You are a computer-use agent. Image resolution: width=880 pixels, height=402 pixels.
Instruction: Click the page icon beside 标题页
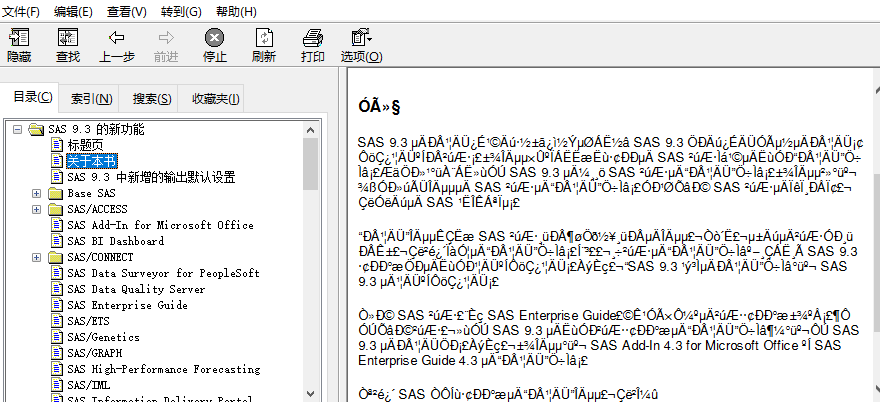point(57,145)
